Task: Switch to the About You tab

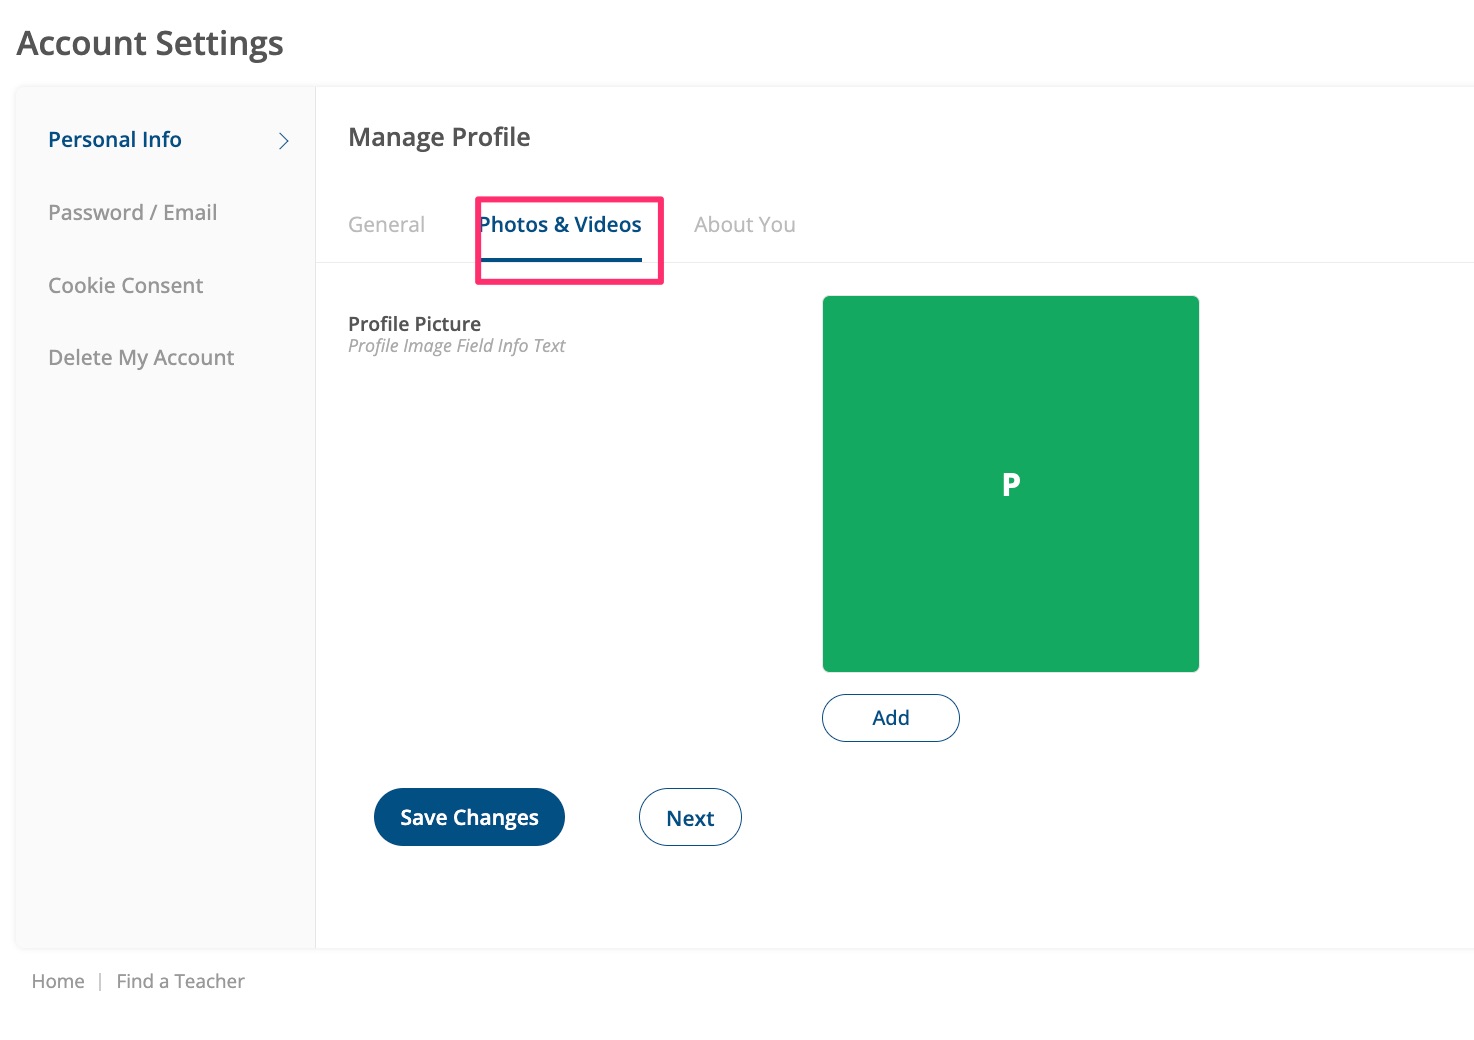Action: tap(744, 225)
